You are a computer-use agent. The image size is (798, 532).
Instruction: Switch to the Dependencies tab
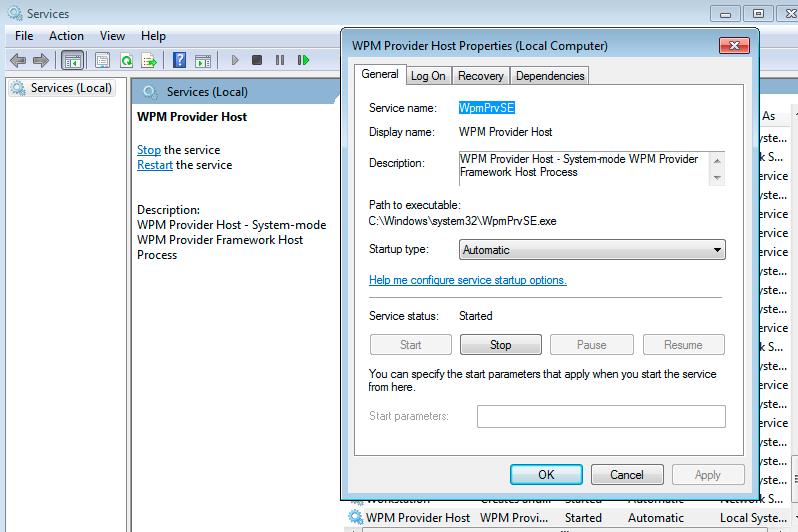click(550, 76)
